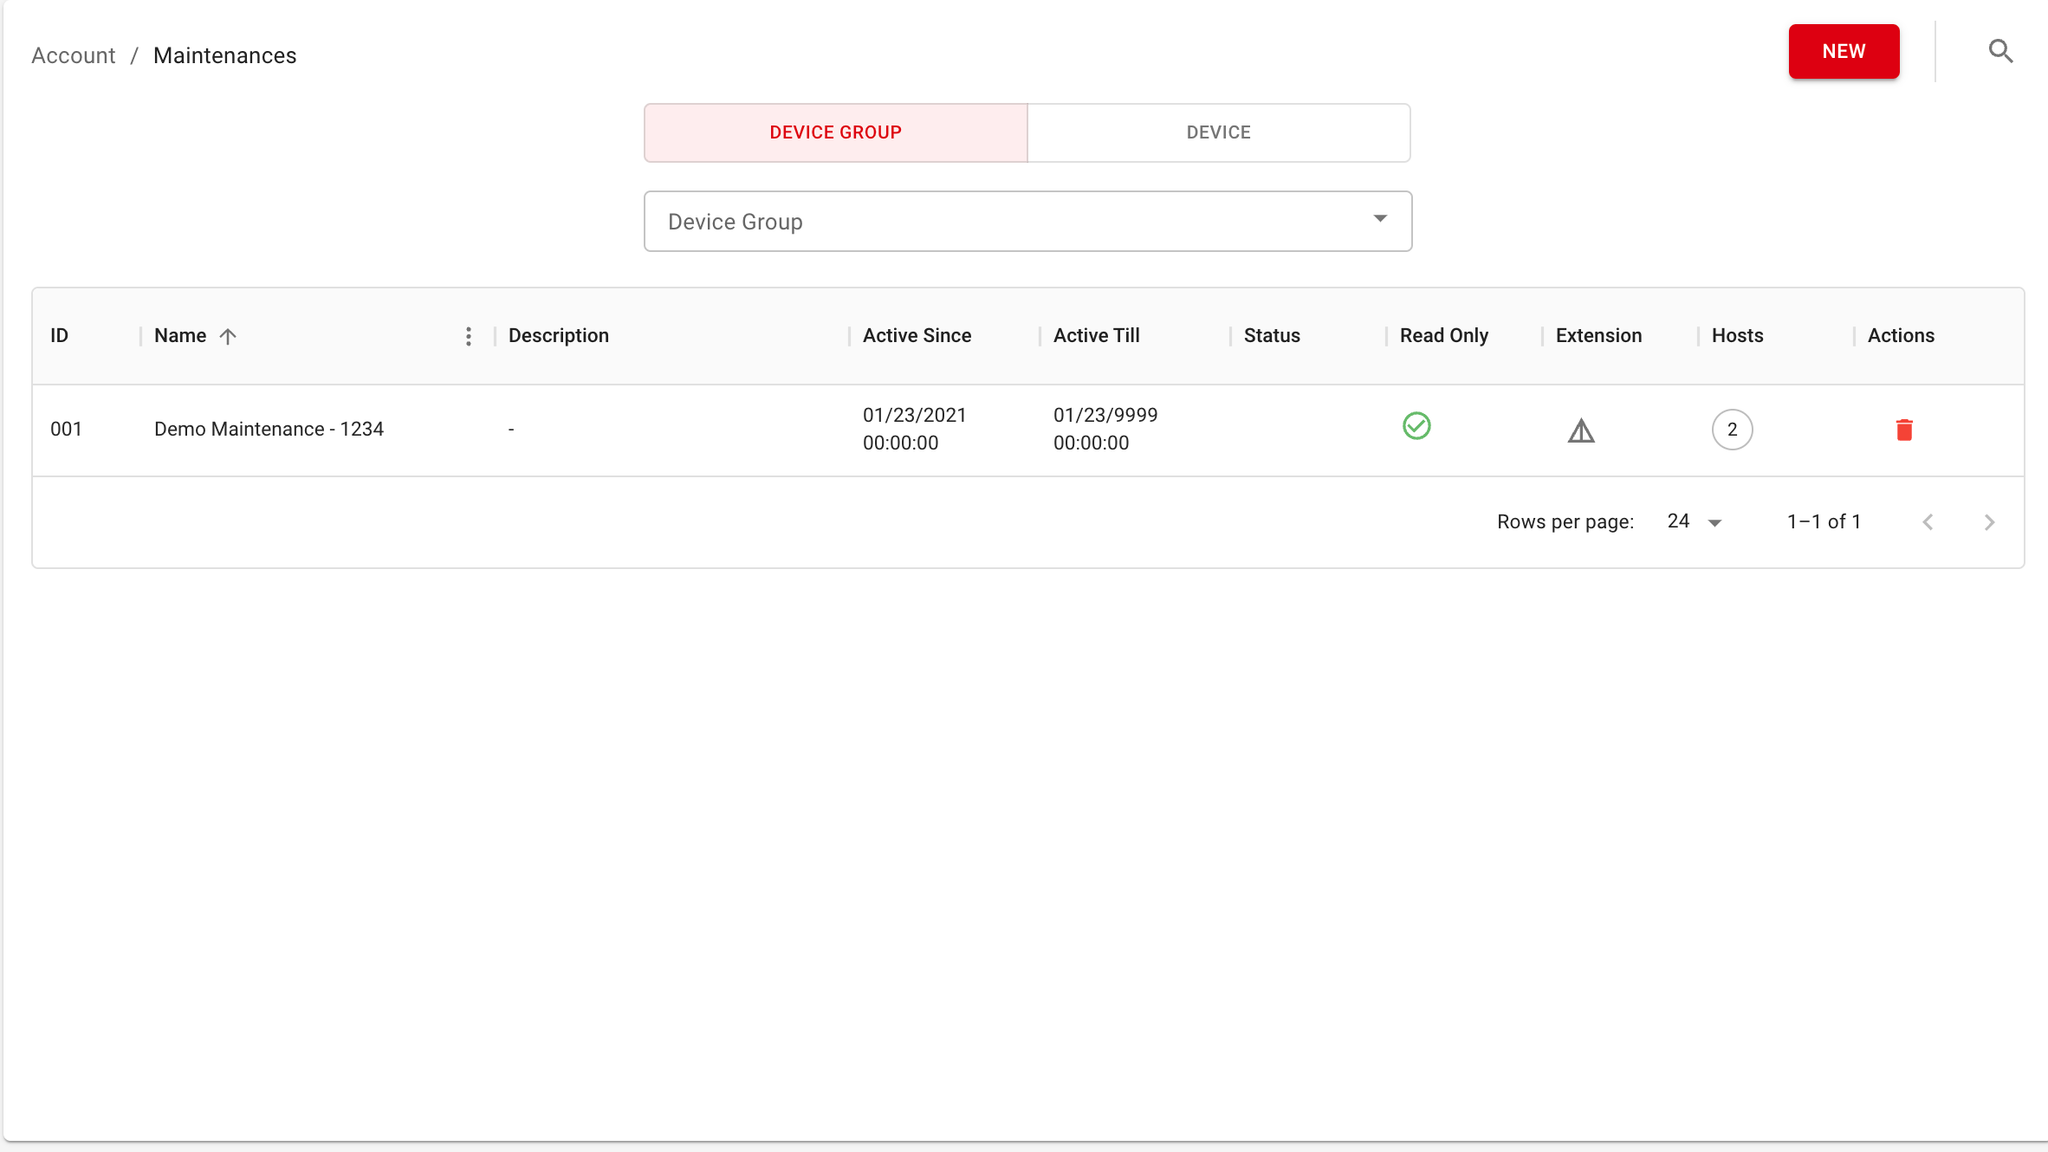Image resolution: width=2048 pixels, height=1152 pixels.
Task: Click the Status column header
Action: click(x=1271, y=336)
